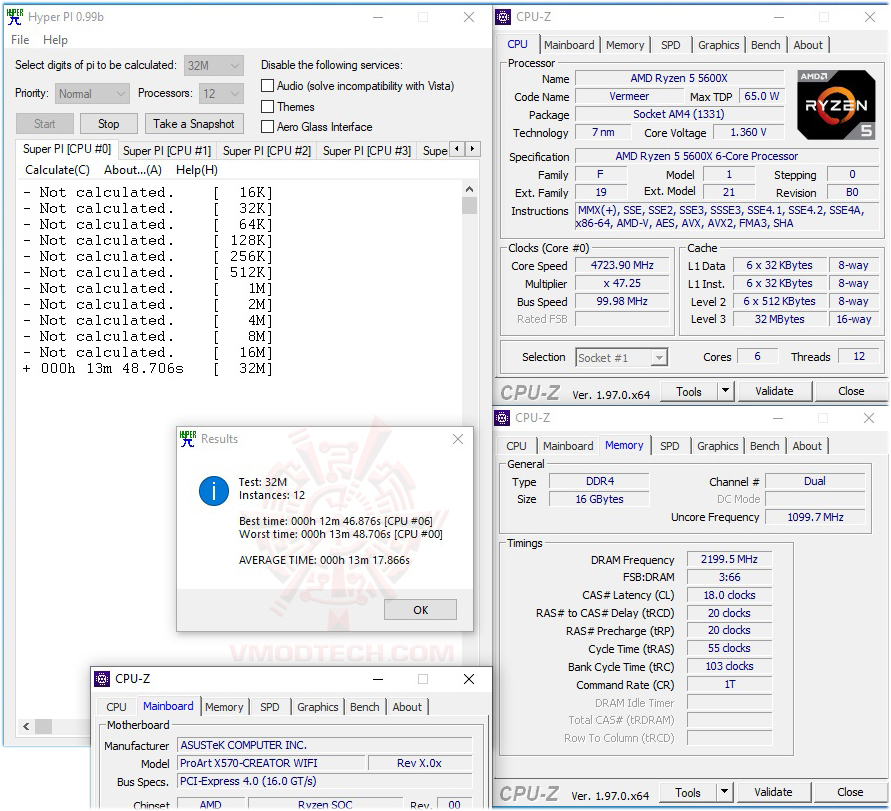
Task: Check the Themes checkbox
Action: pos(267,106)
